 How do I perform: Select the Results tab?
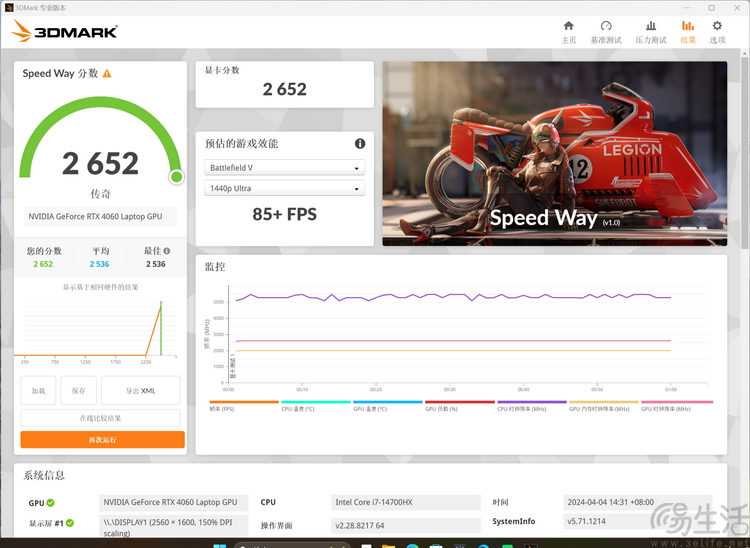(688, 32)
